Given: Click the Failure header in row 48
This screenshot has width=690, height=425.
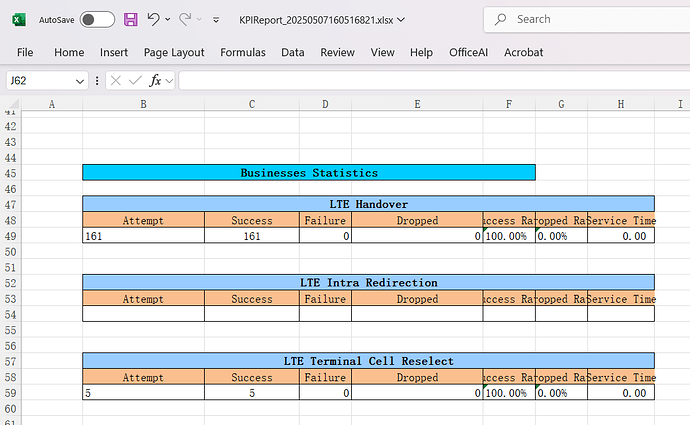Looking at the screenshot, I should click(x=325, y=220).
